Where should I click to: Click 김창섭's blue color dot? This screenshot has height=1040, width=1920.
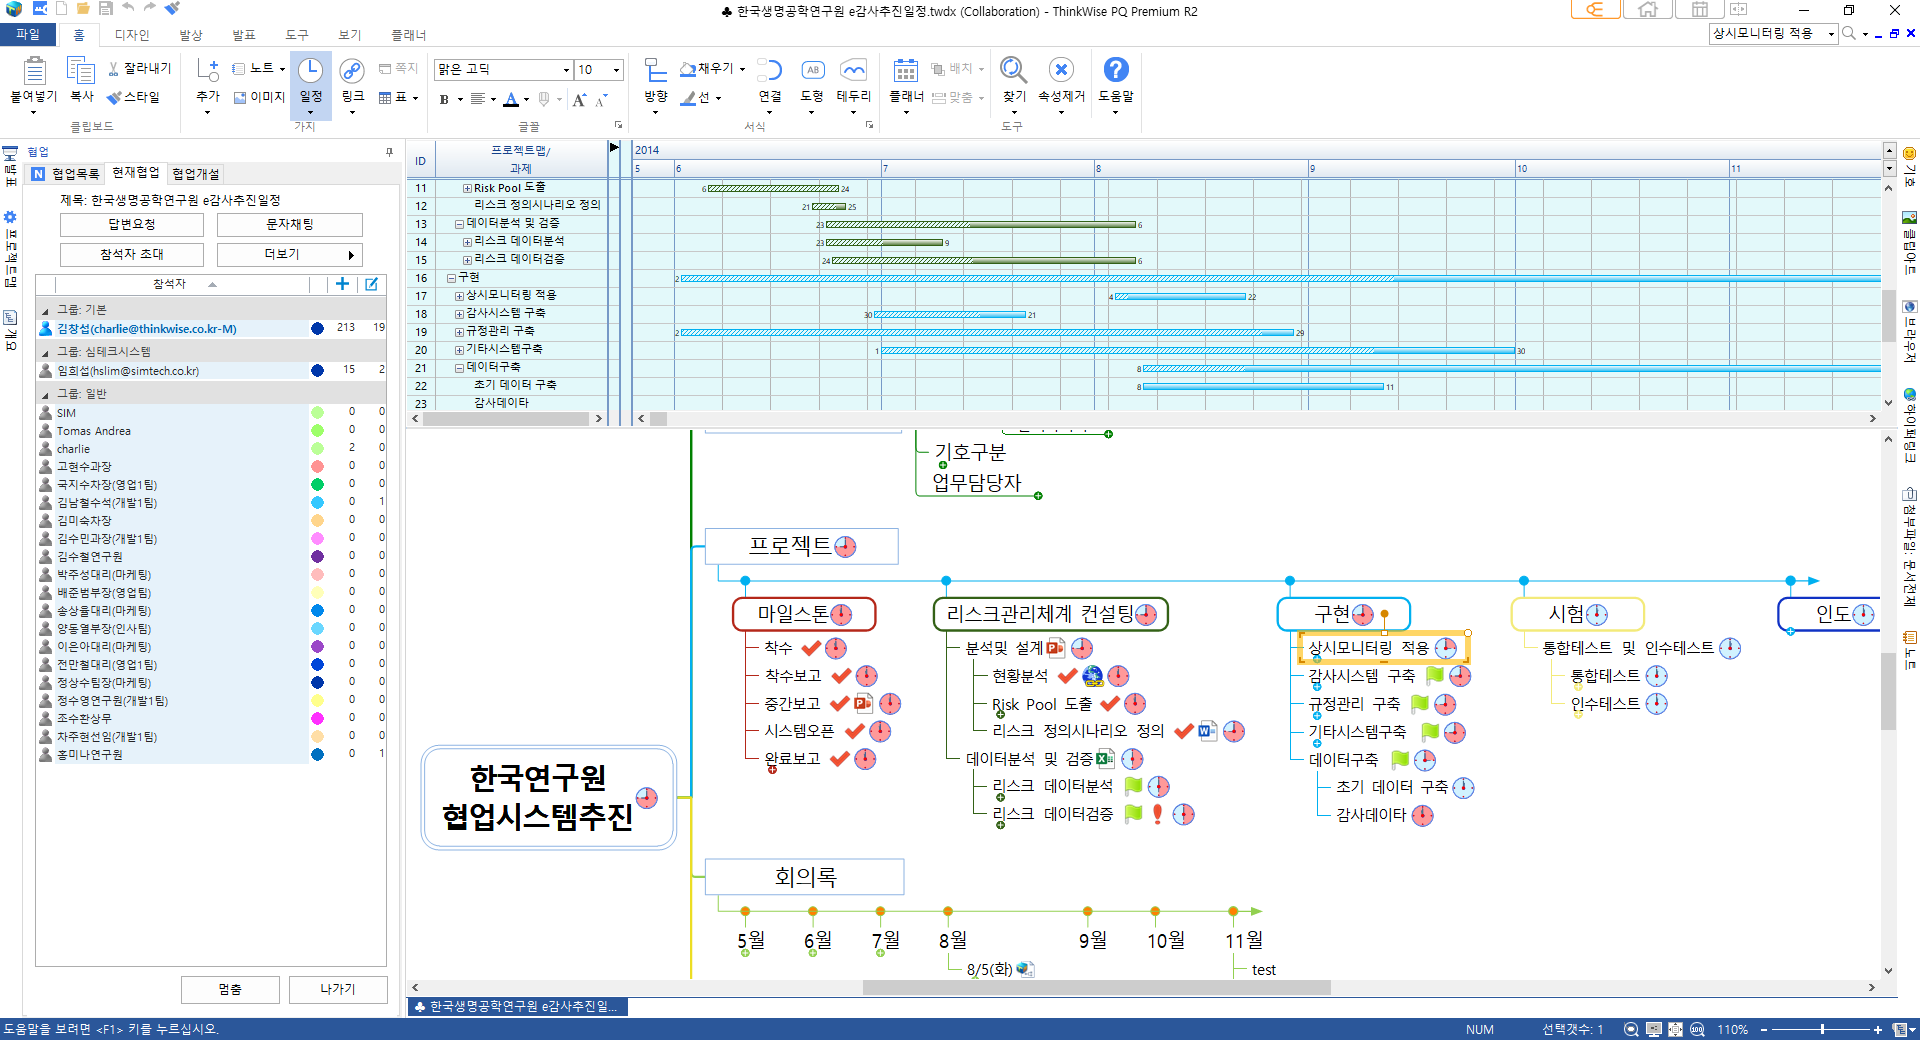[x=317, y=328]
